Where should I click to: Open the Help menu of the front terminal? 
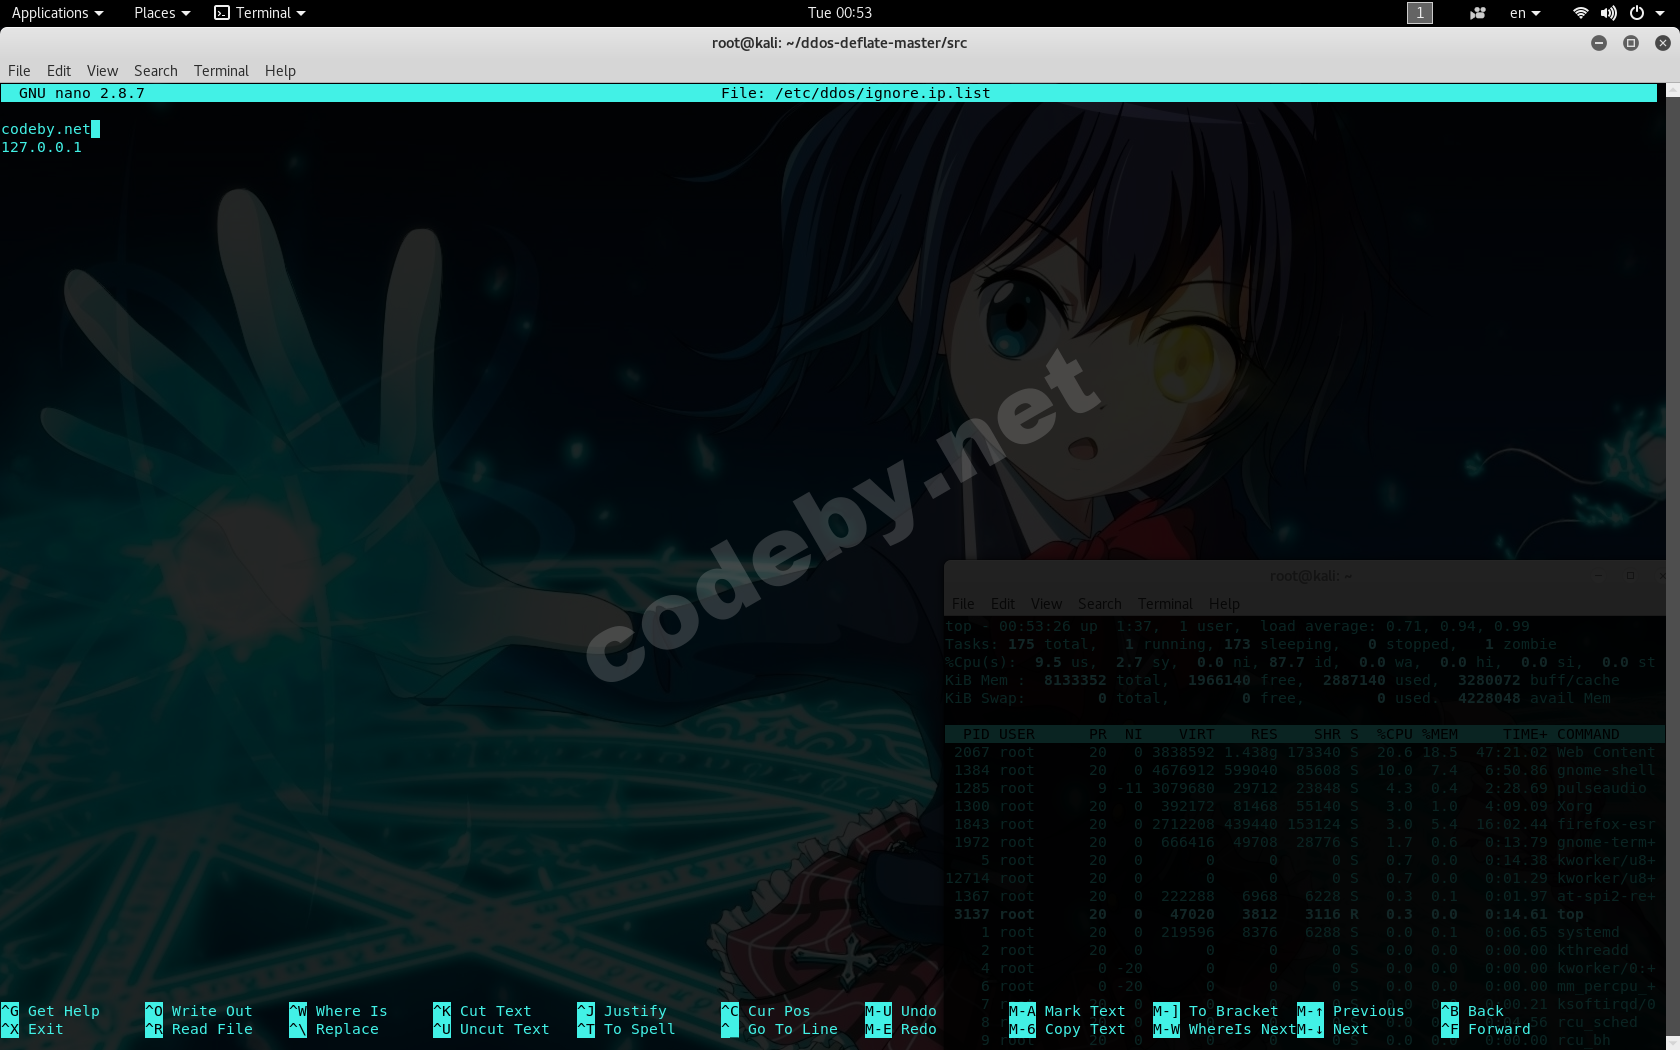point(280,71)
